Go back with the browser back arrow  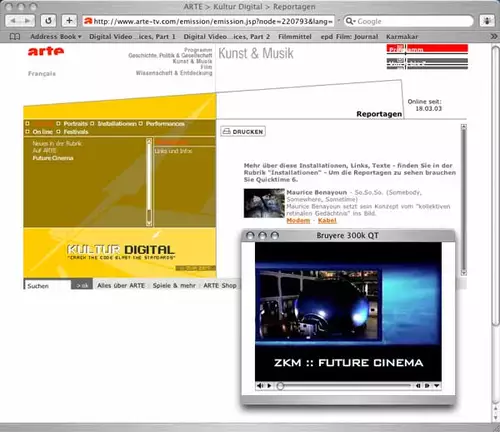pyautogui.click(x=13, y=21)
